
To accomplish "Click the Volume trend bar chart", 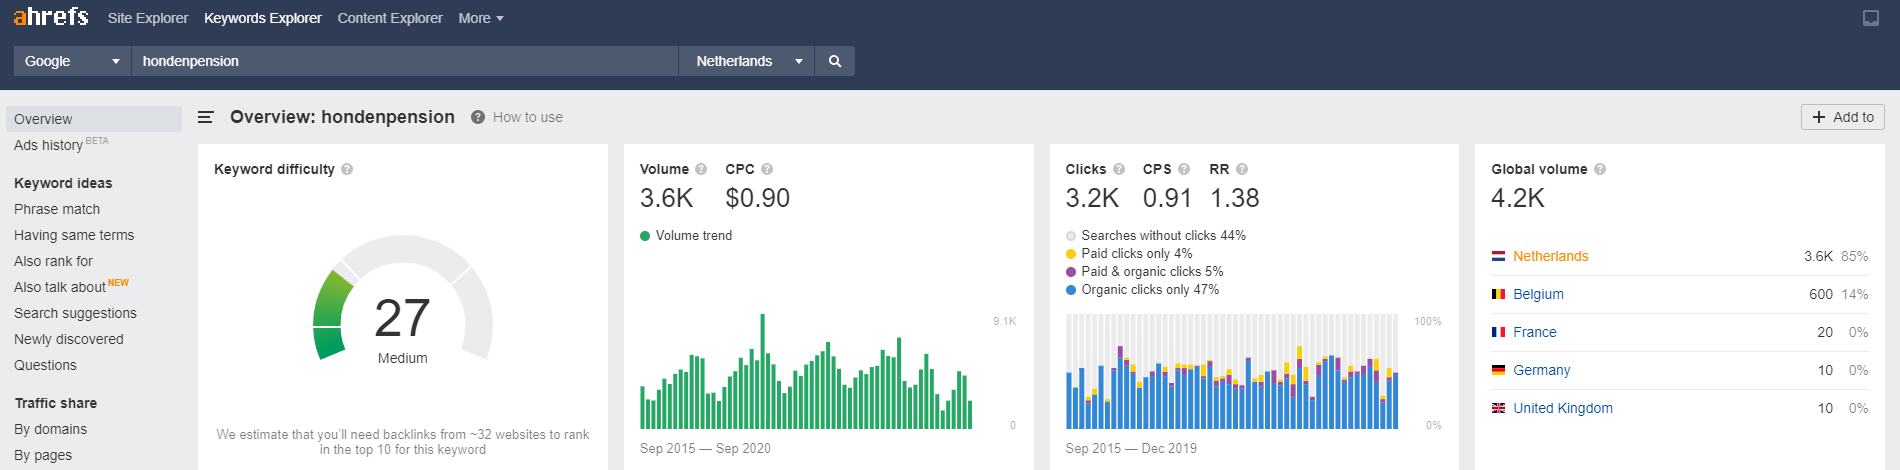I will click(806, 371).
